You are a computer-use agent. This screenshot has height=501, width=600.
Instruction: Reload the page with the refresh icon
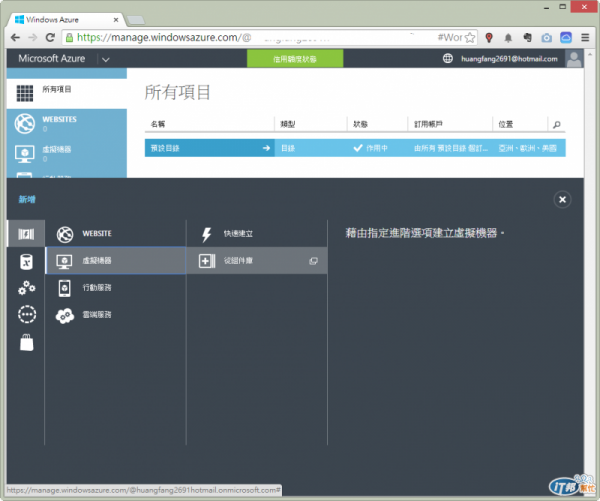pos(50,38)
